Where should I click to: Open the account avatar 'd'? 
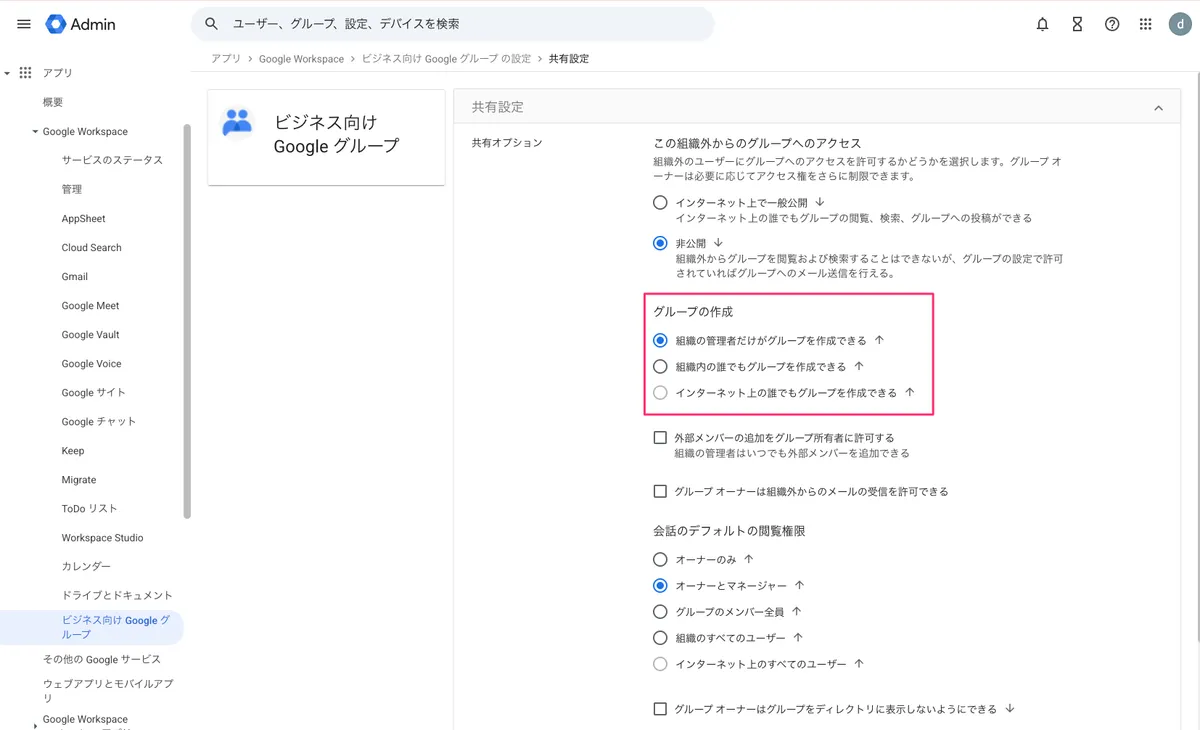[x=1181, y=24]
